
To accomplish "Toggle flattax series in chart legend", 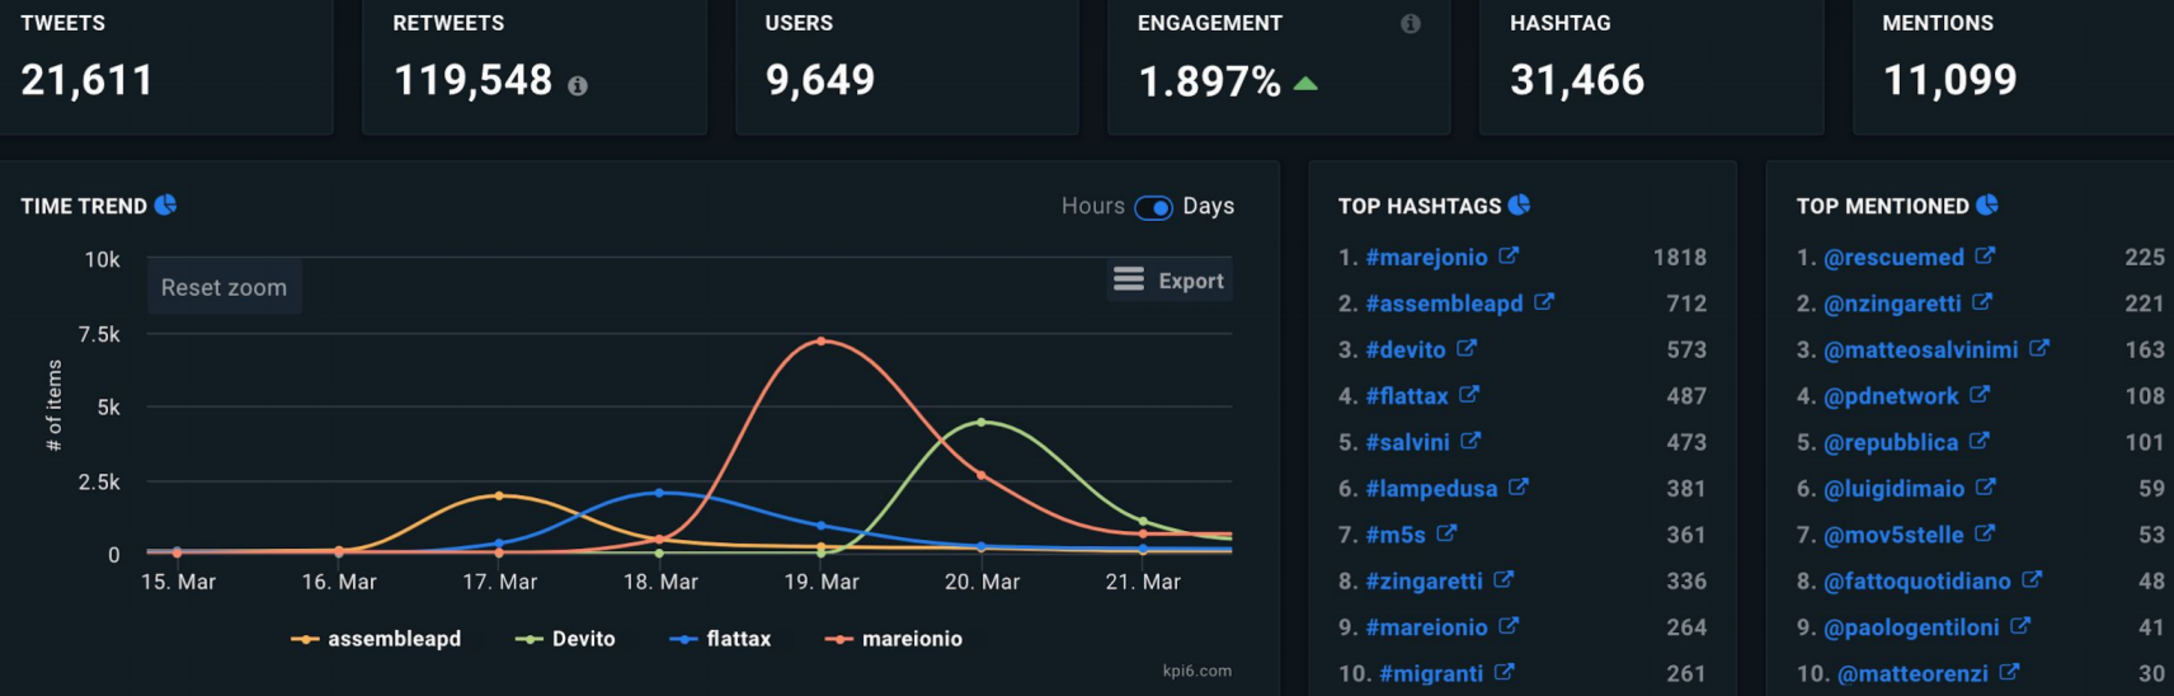I will pyautogui.click(x=737, y=639).
